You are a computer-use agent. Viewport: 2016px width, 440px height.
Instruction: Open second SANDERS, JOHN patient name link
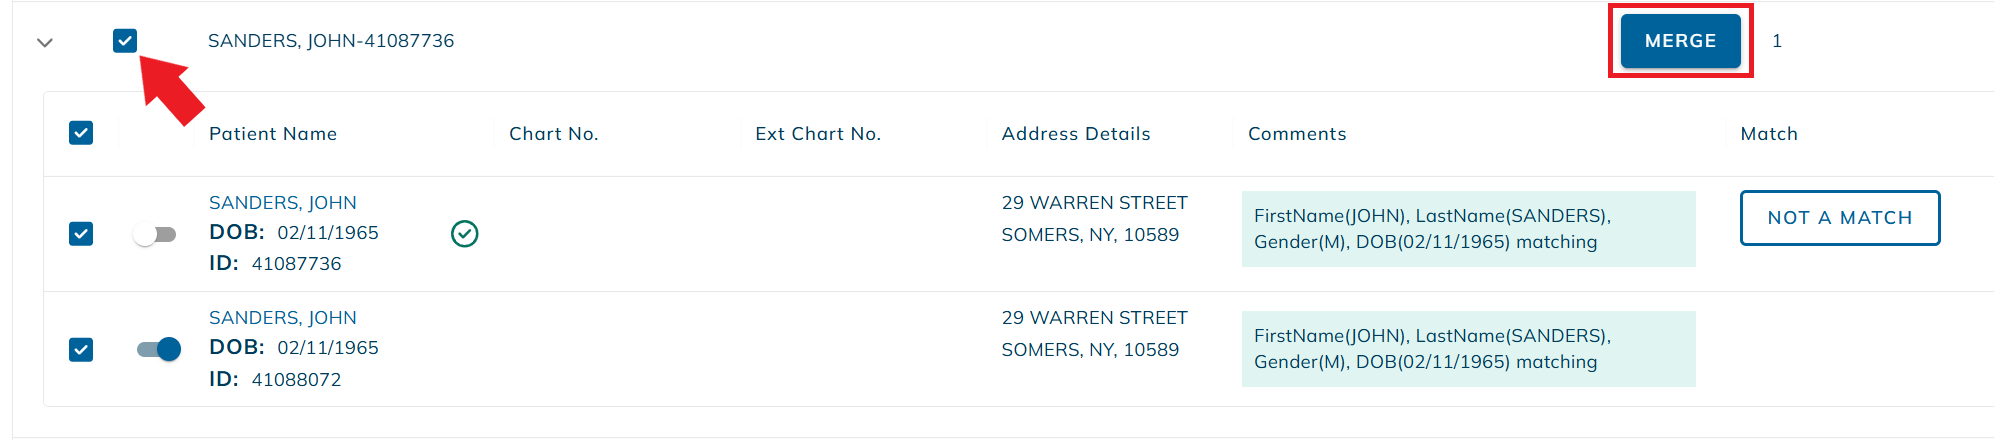click(x=282, y=318)
